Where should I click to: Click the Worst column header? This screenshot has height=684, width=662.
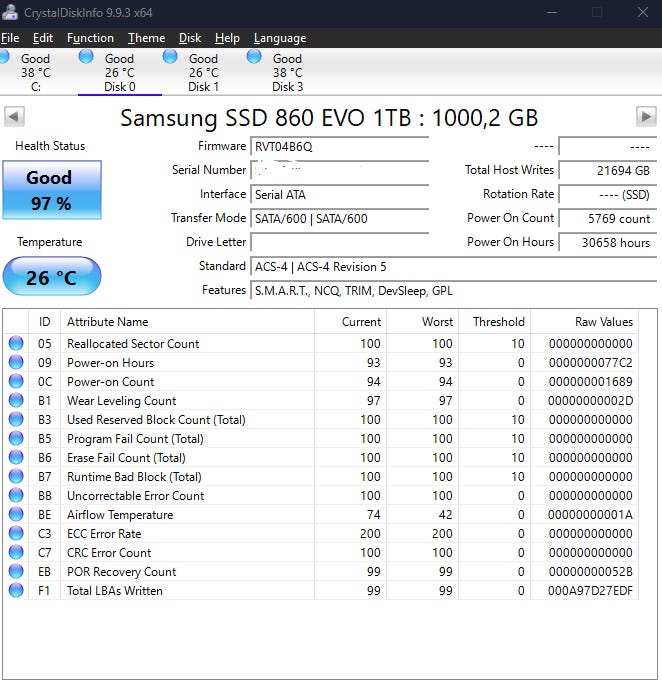(x=423, y=321)
